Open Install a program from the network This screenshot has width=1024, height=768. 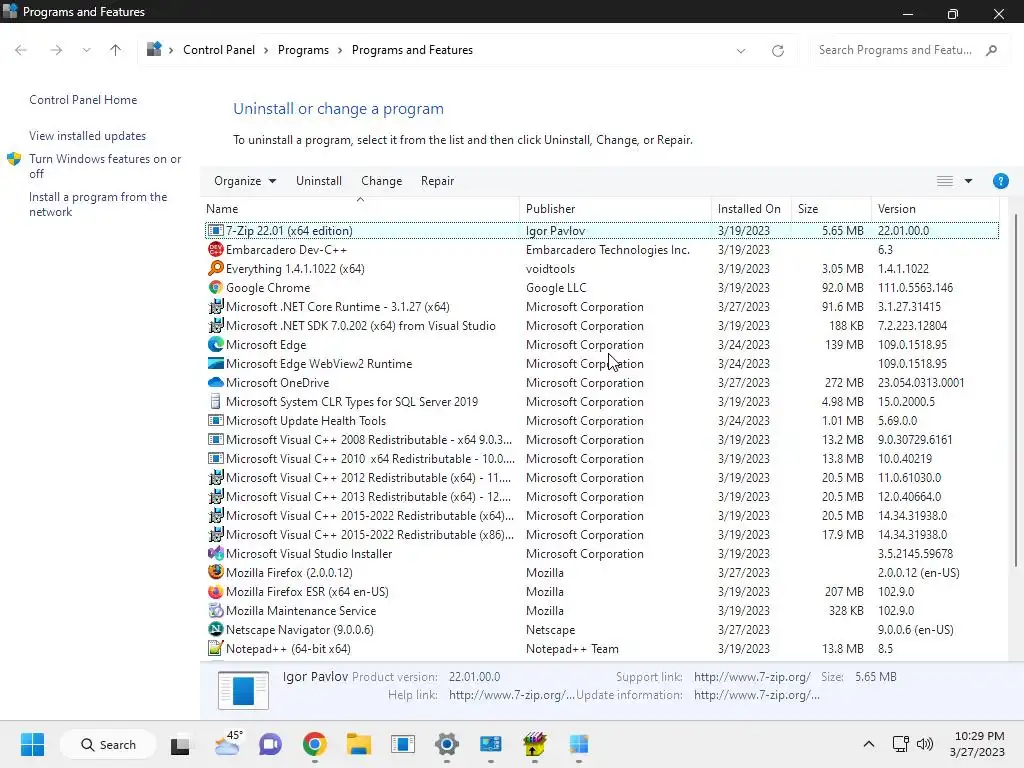click(x=98, y=204)
